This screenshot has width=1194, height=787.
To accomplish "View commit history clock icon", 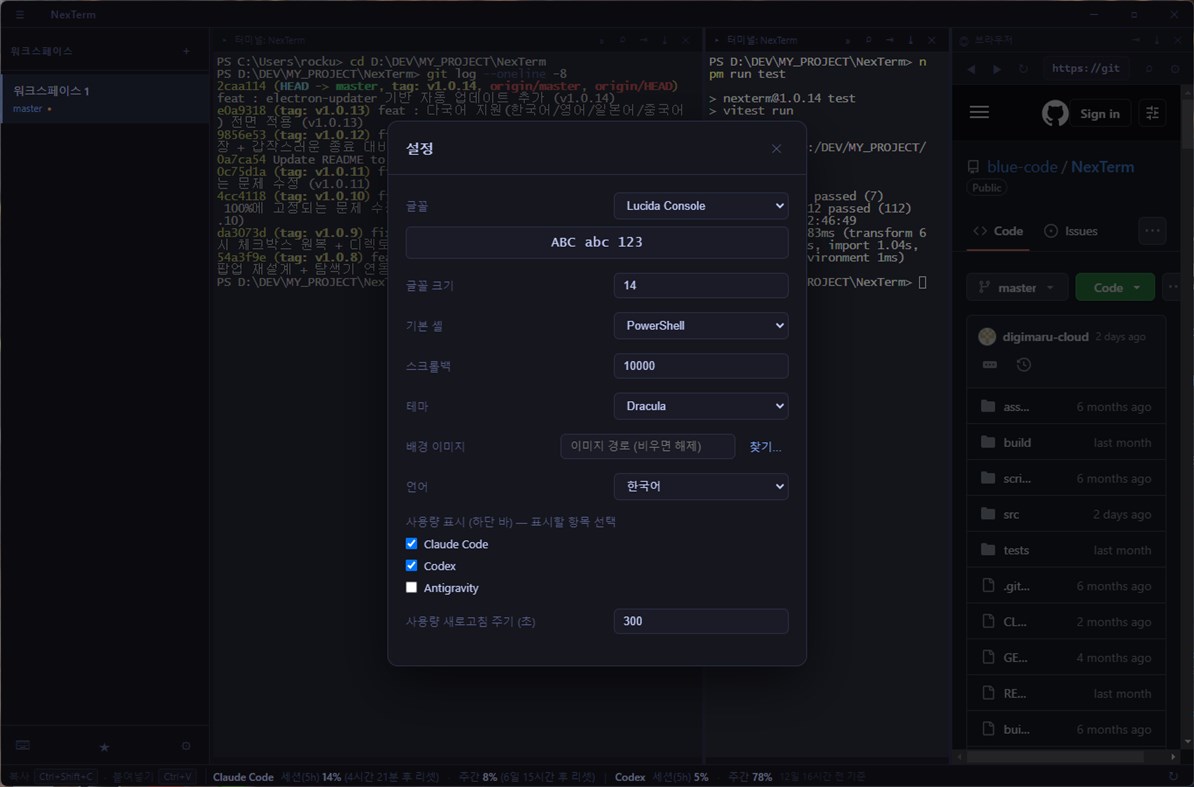I will coord(1023,365).
